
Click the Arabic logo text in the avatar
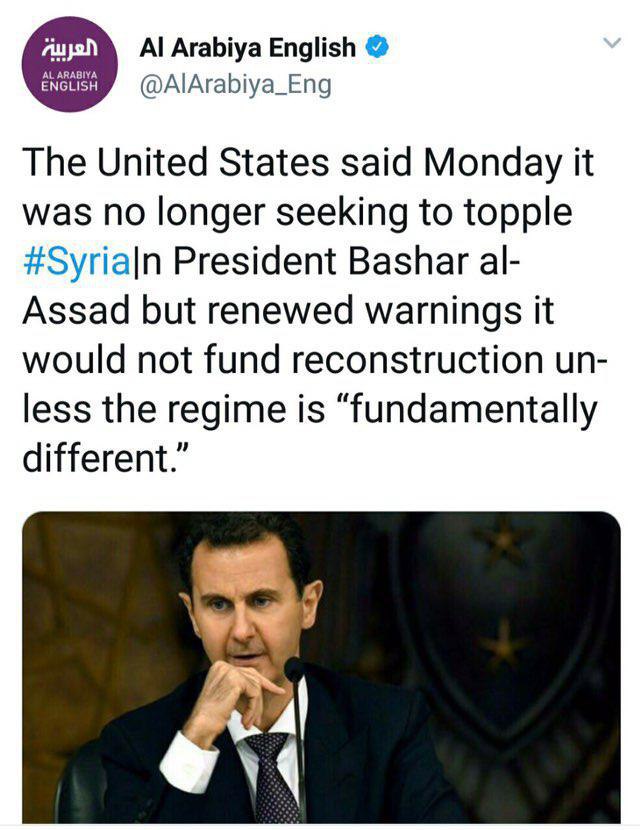click(x=69, y=48)
